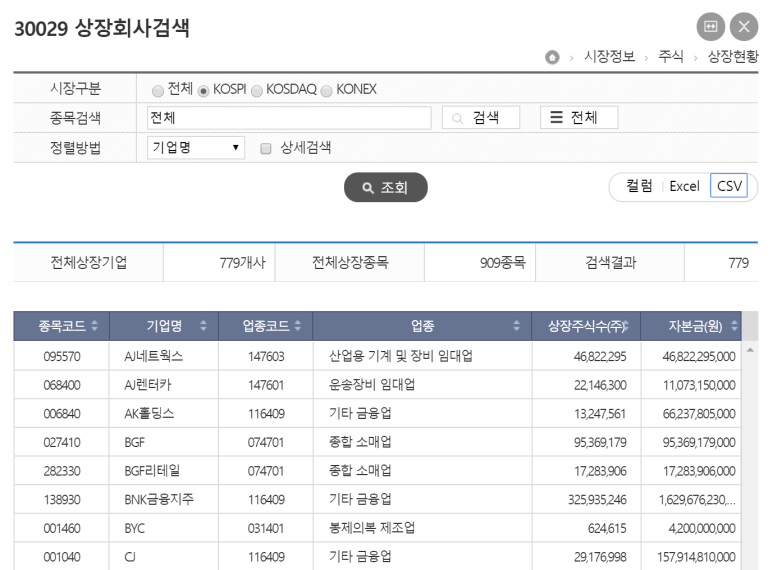773x570 pixels.
Task: Sort by 상장주식수 column arrows
Action: click(x=626, y=325)
